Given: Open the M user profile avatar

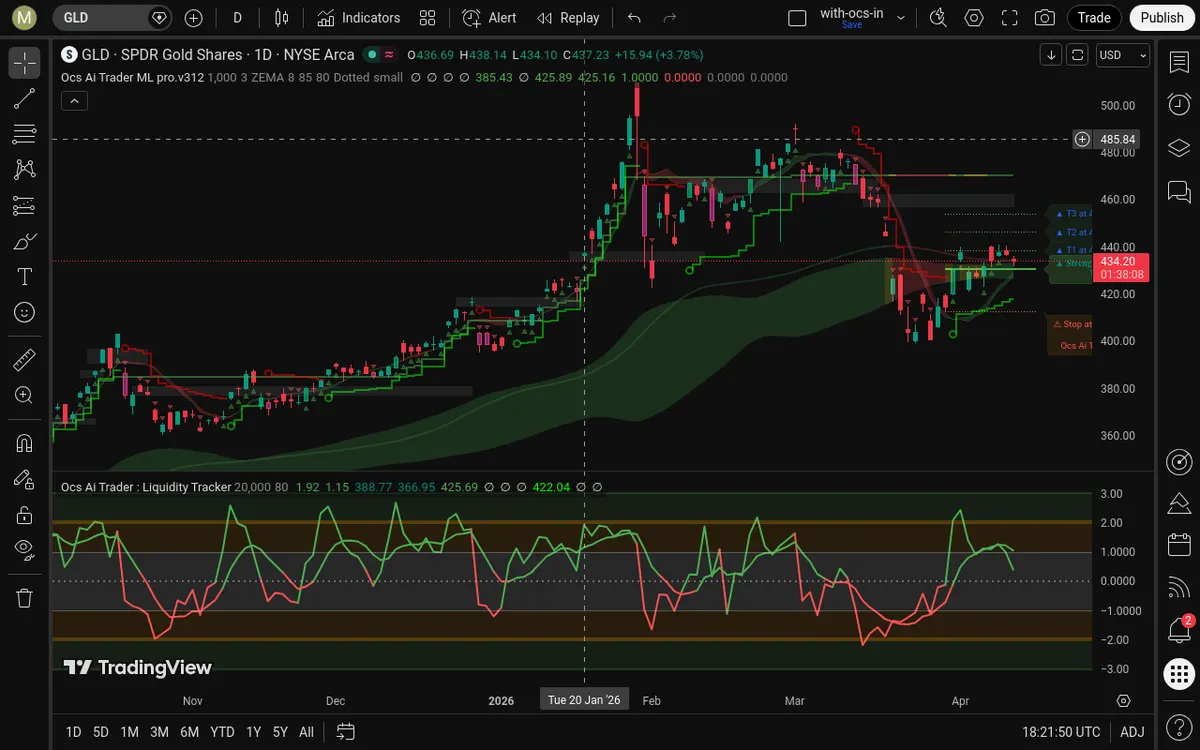Looking at the screenshot, I should pos(25,18).
